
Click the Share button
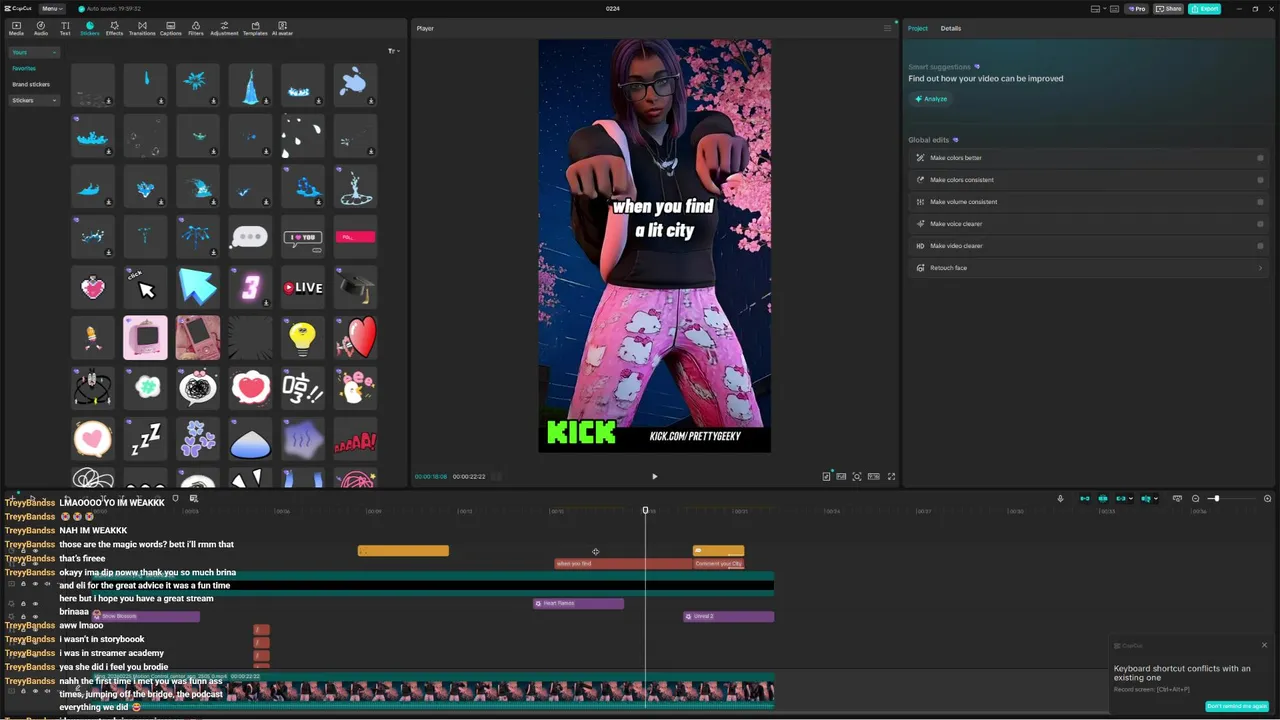[x=1168, y=8]
